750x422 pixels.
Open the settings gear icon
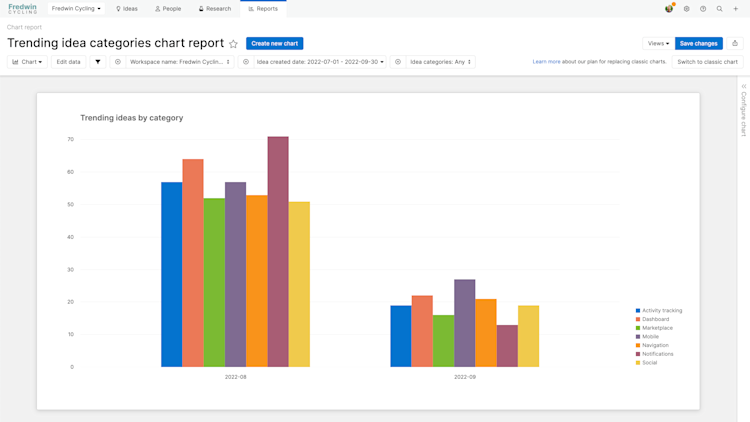click(686, 9)
